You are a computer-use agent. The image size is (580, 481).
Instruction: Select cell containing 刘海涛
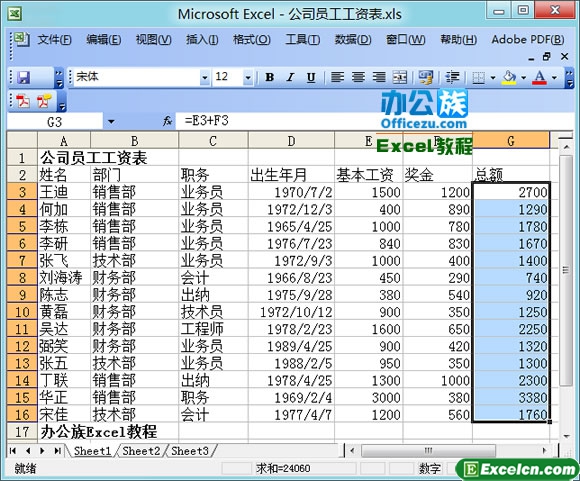64,278
